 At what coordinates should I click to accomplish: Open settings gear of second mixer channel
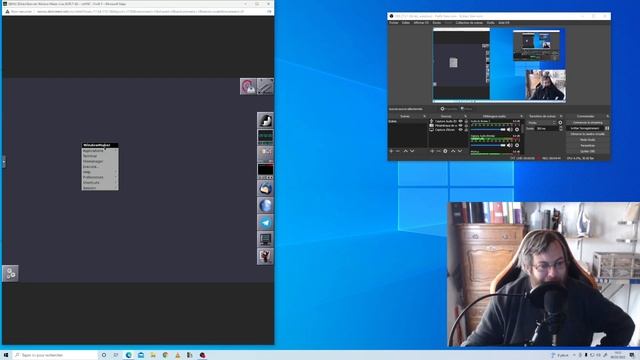tap(517, 145)
